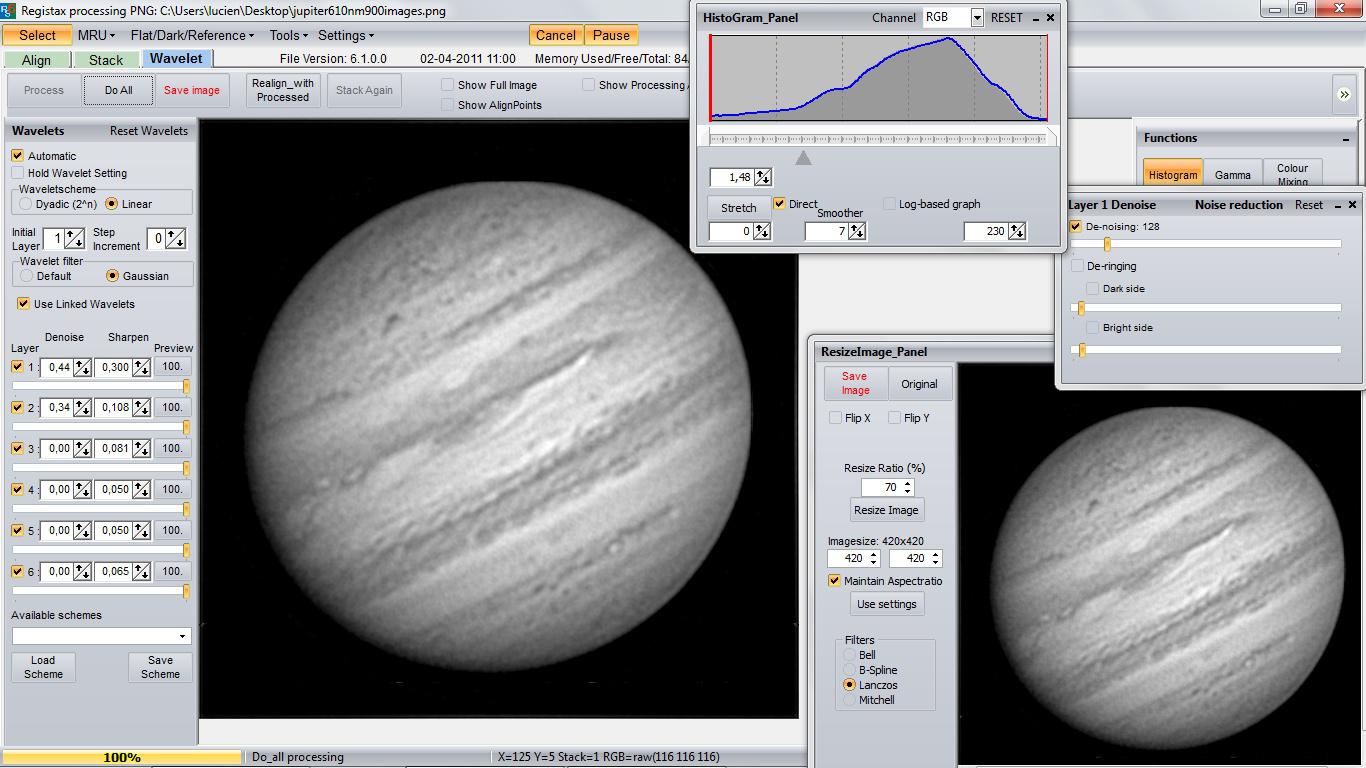This screenshot has width=1366, height=768.
Task: Enable the De-ringing checkbox
Action: pyautogui.click(x=1077, y=266)
